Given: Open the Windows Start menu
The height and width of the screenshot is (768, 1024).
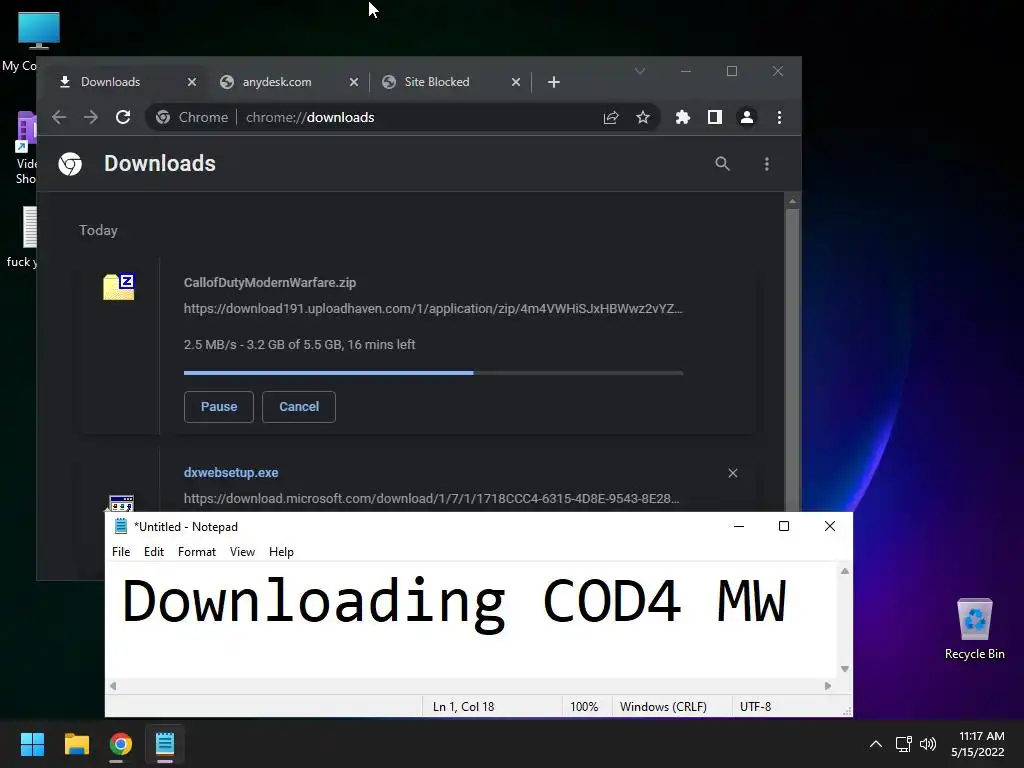Looking at the screenshot, I should coord(32,744).
